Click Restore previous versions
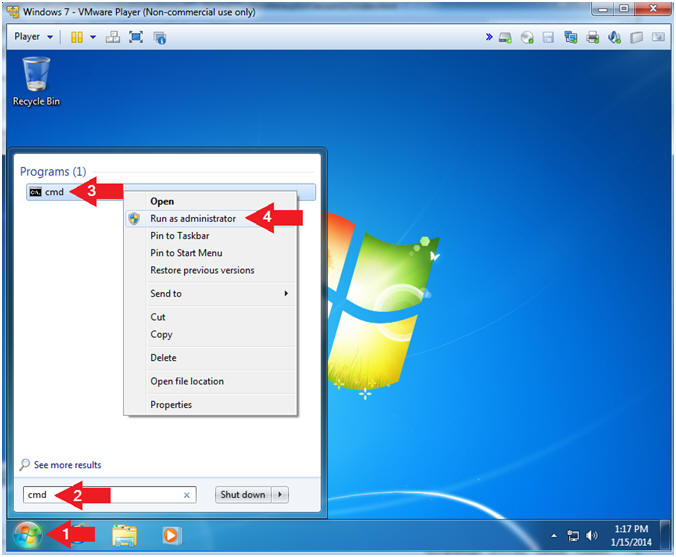The image size is (676, 557). point(202,270)
